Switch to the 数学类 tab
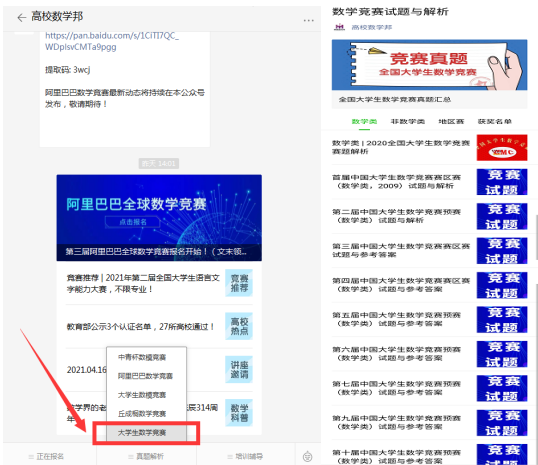 tap(364, 121)
